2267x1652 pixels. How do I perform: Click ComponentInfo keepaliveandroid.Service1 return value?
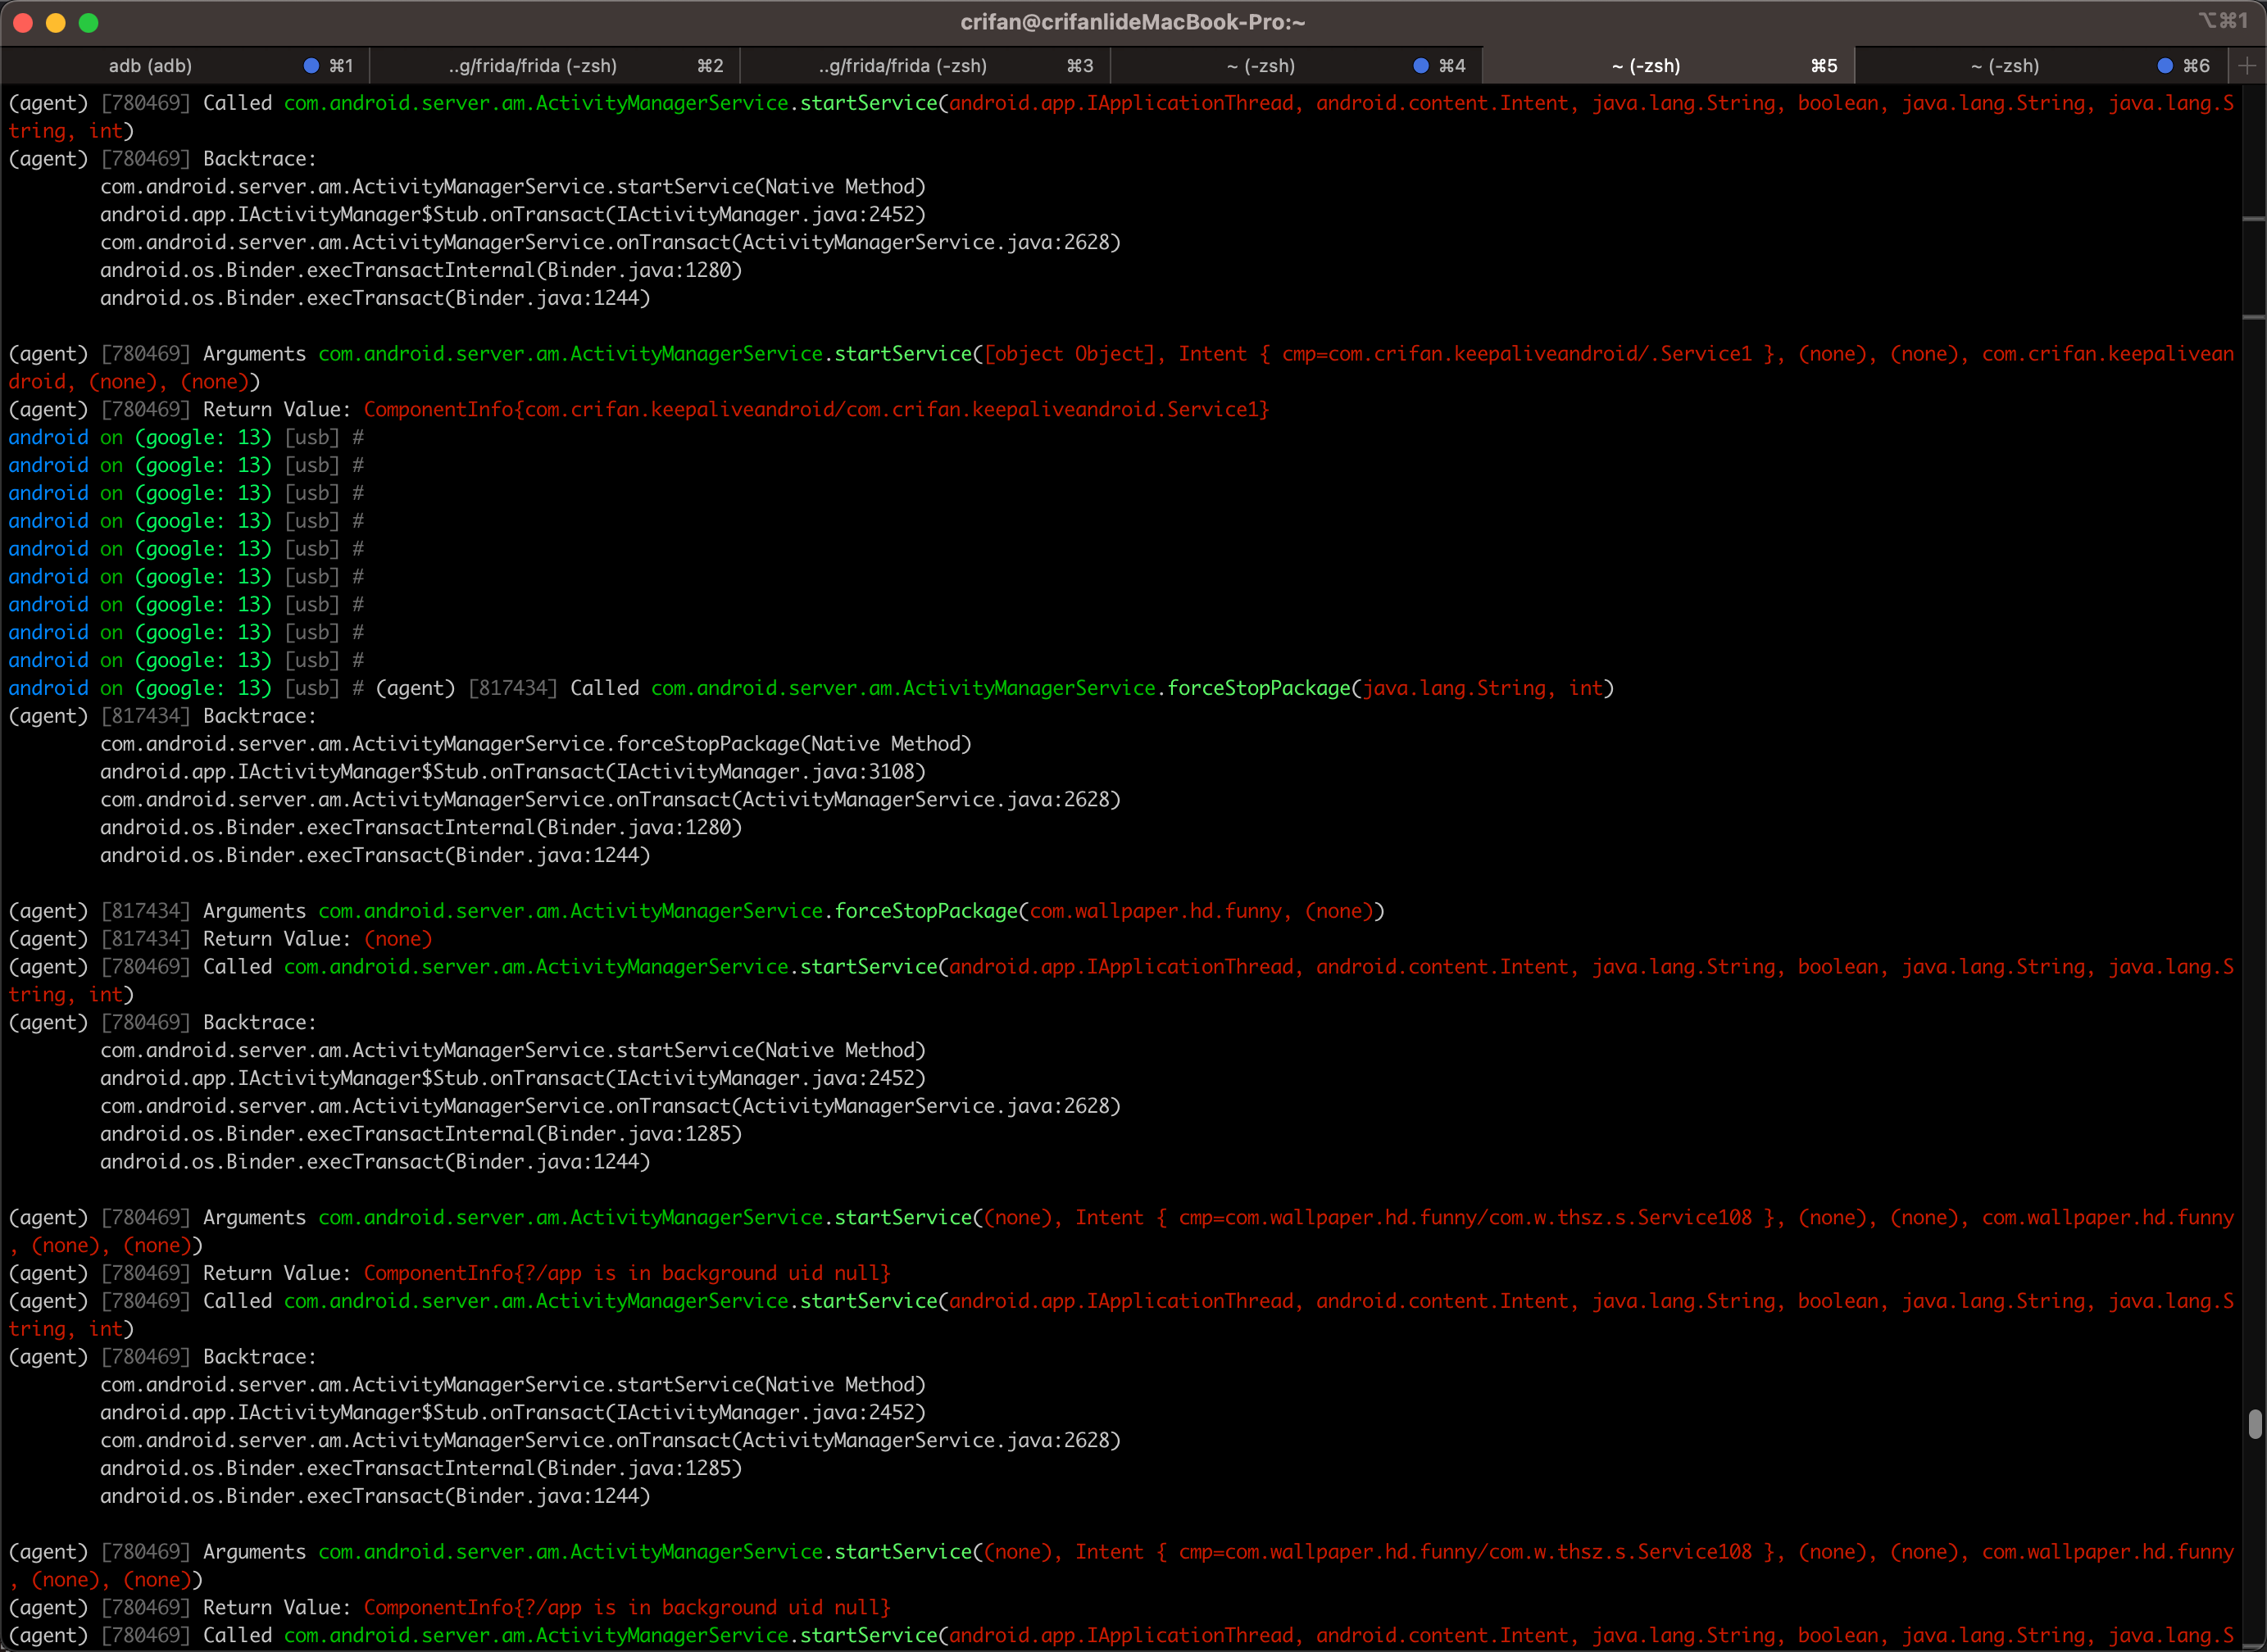[816, 410]
